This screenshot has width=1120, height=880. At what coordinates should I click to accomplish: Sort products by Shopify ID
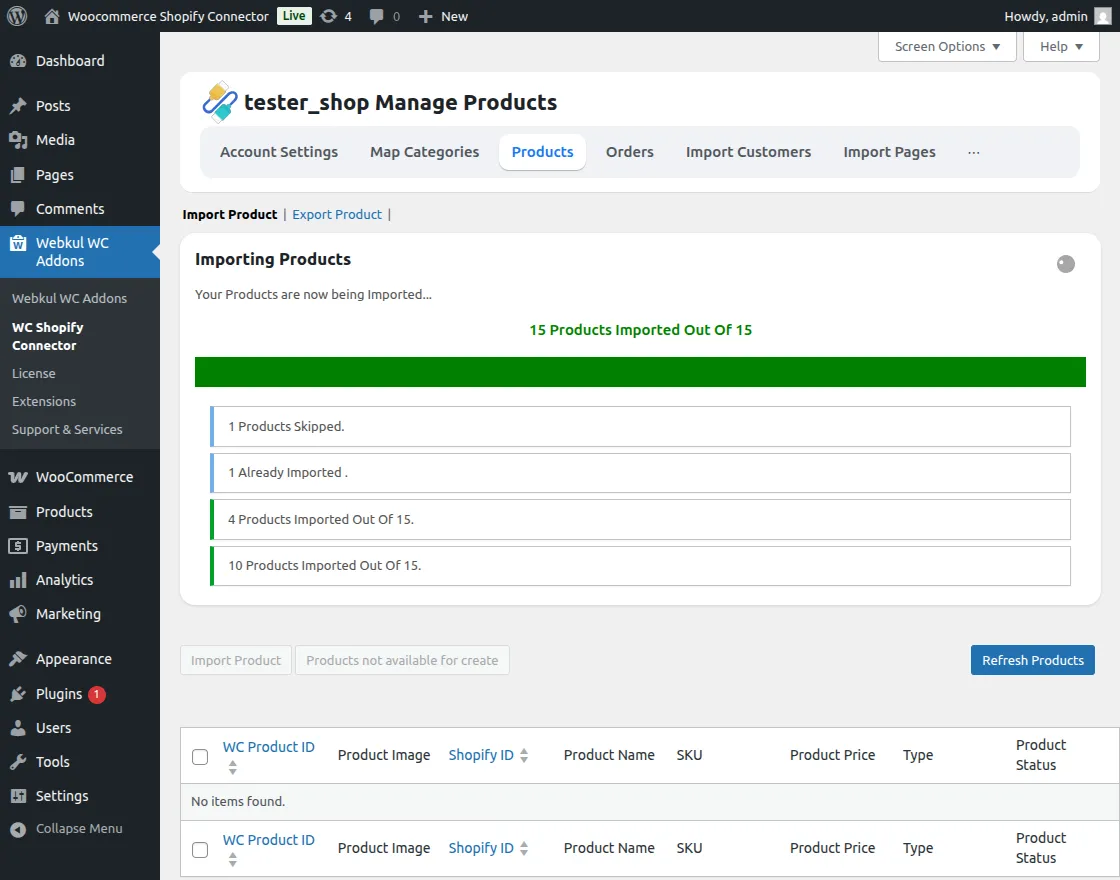[x=481, y=755]
